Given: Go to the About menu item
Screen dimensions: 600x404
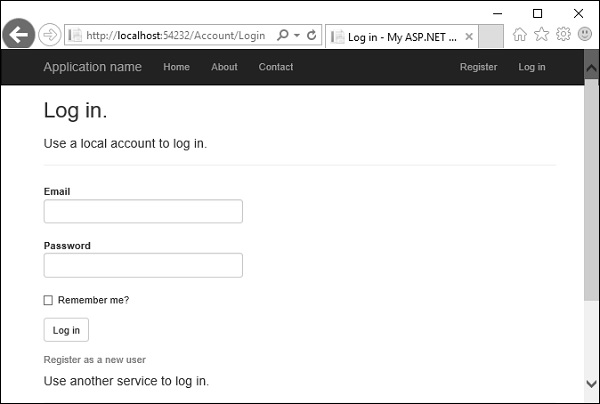Looking at the screenshot, I should point(224,67).
